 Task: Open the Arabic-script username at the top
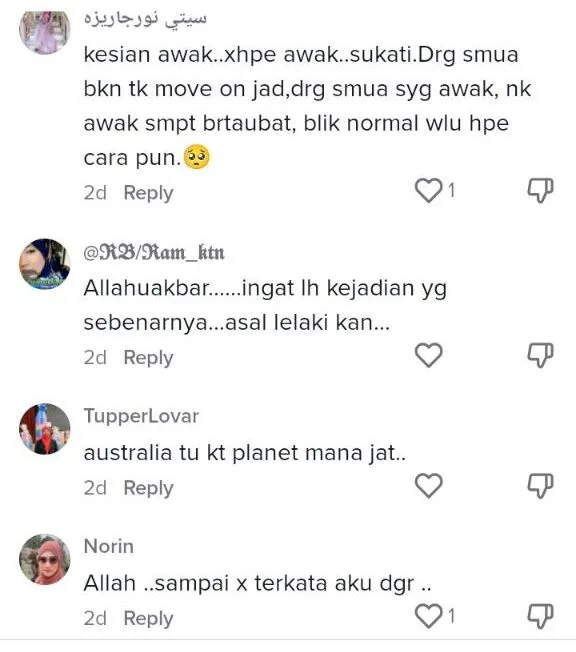tap(145, 19)
